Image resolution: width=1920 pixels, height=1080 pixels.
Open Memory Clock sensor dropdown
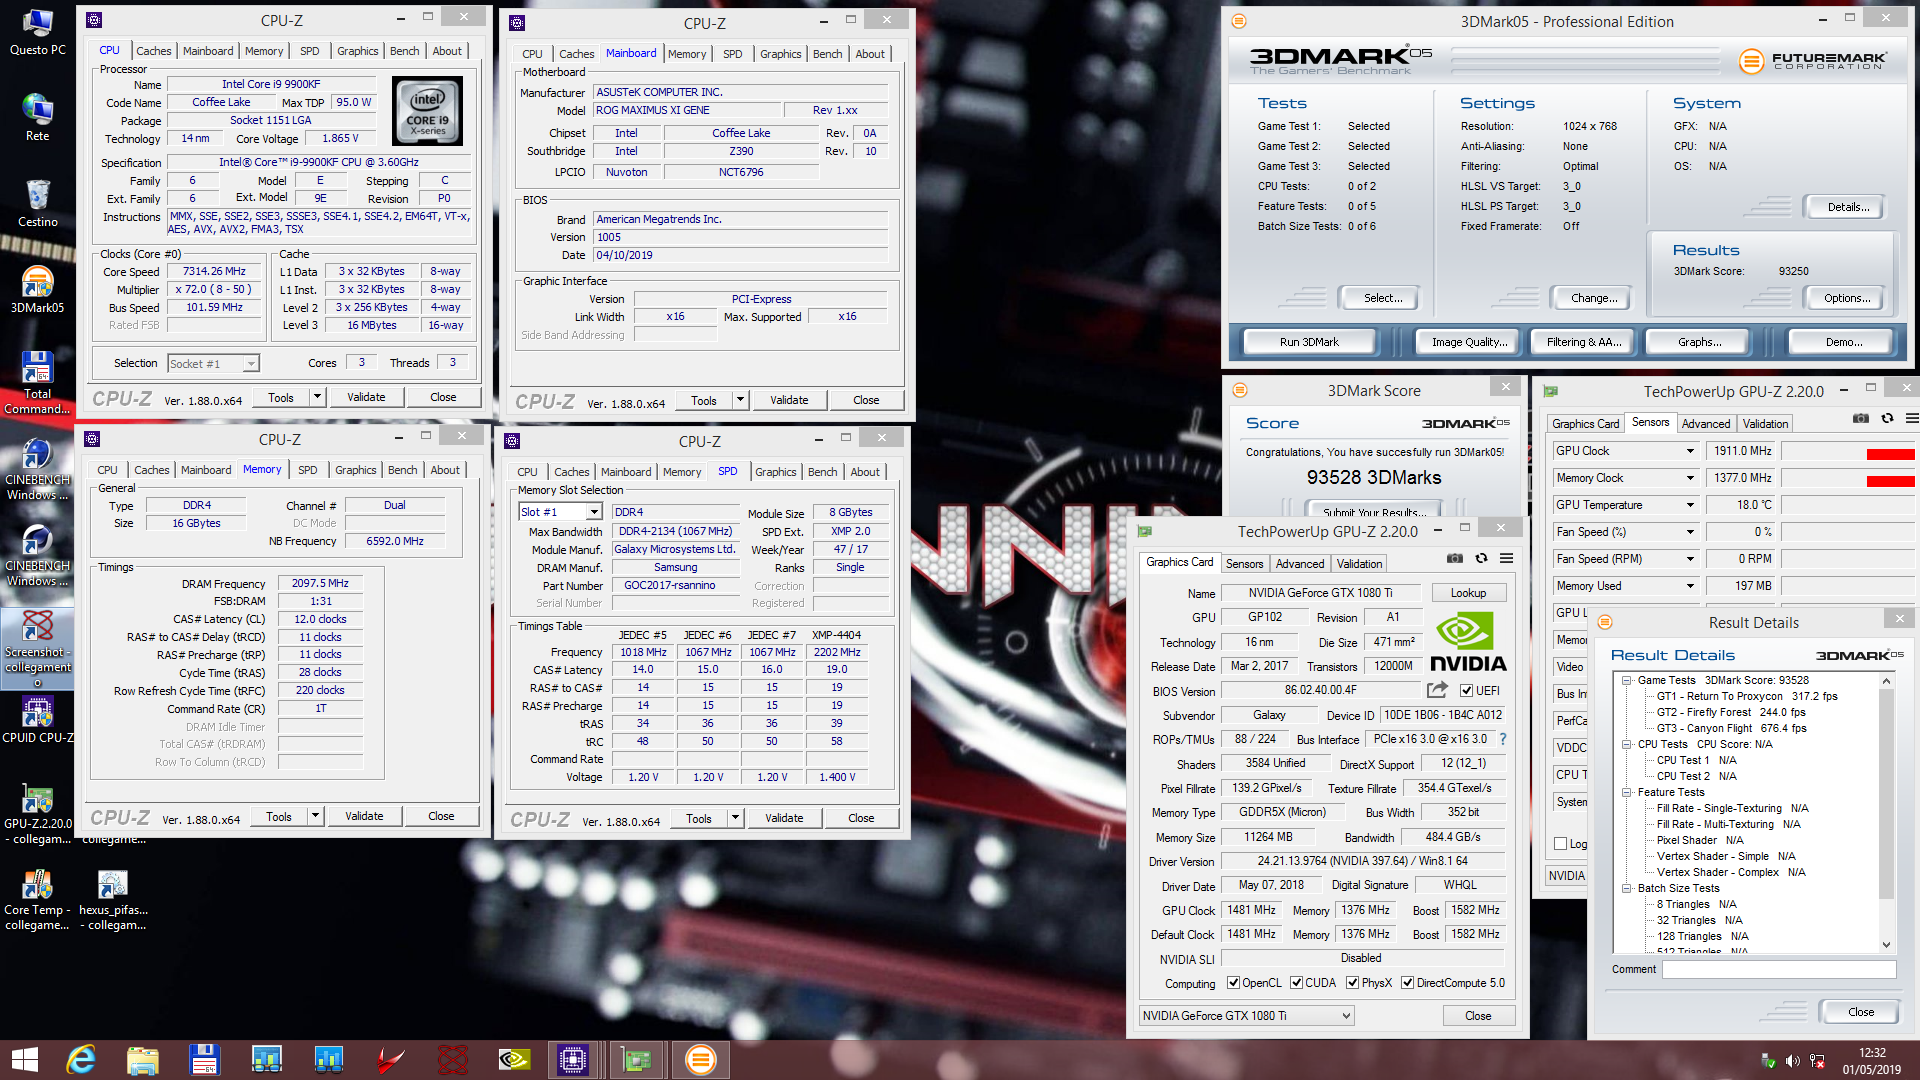(1691, 478)
